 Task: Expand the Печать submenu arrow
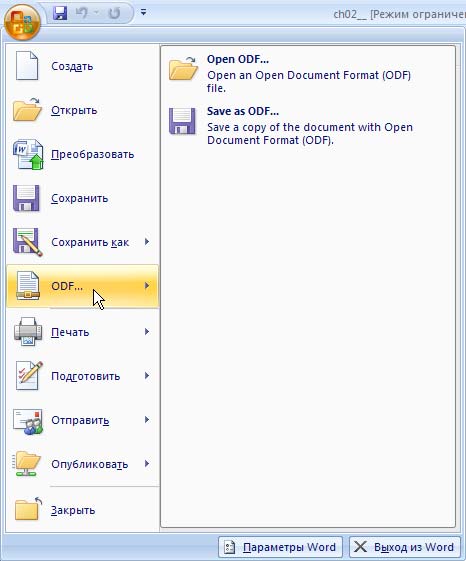pos(147,332)
